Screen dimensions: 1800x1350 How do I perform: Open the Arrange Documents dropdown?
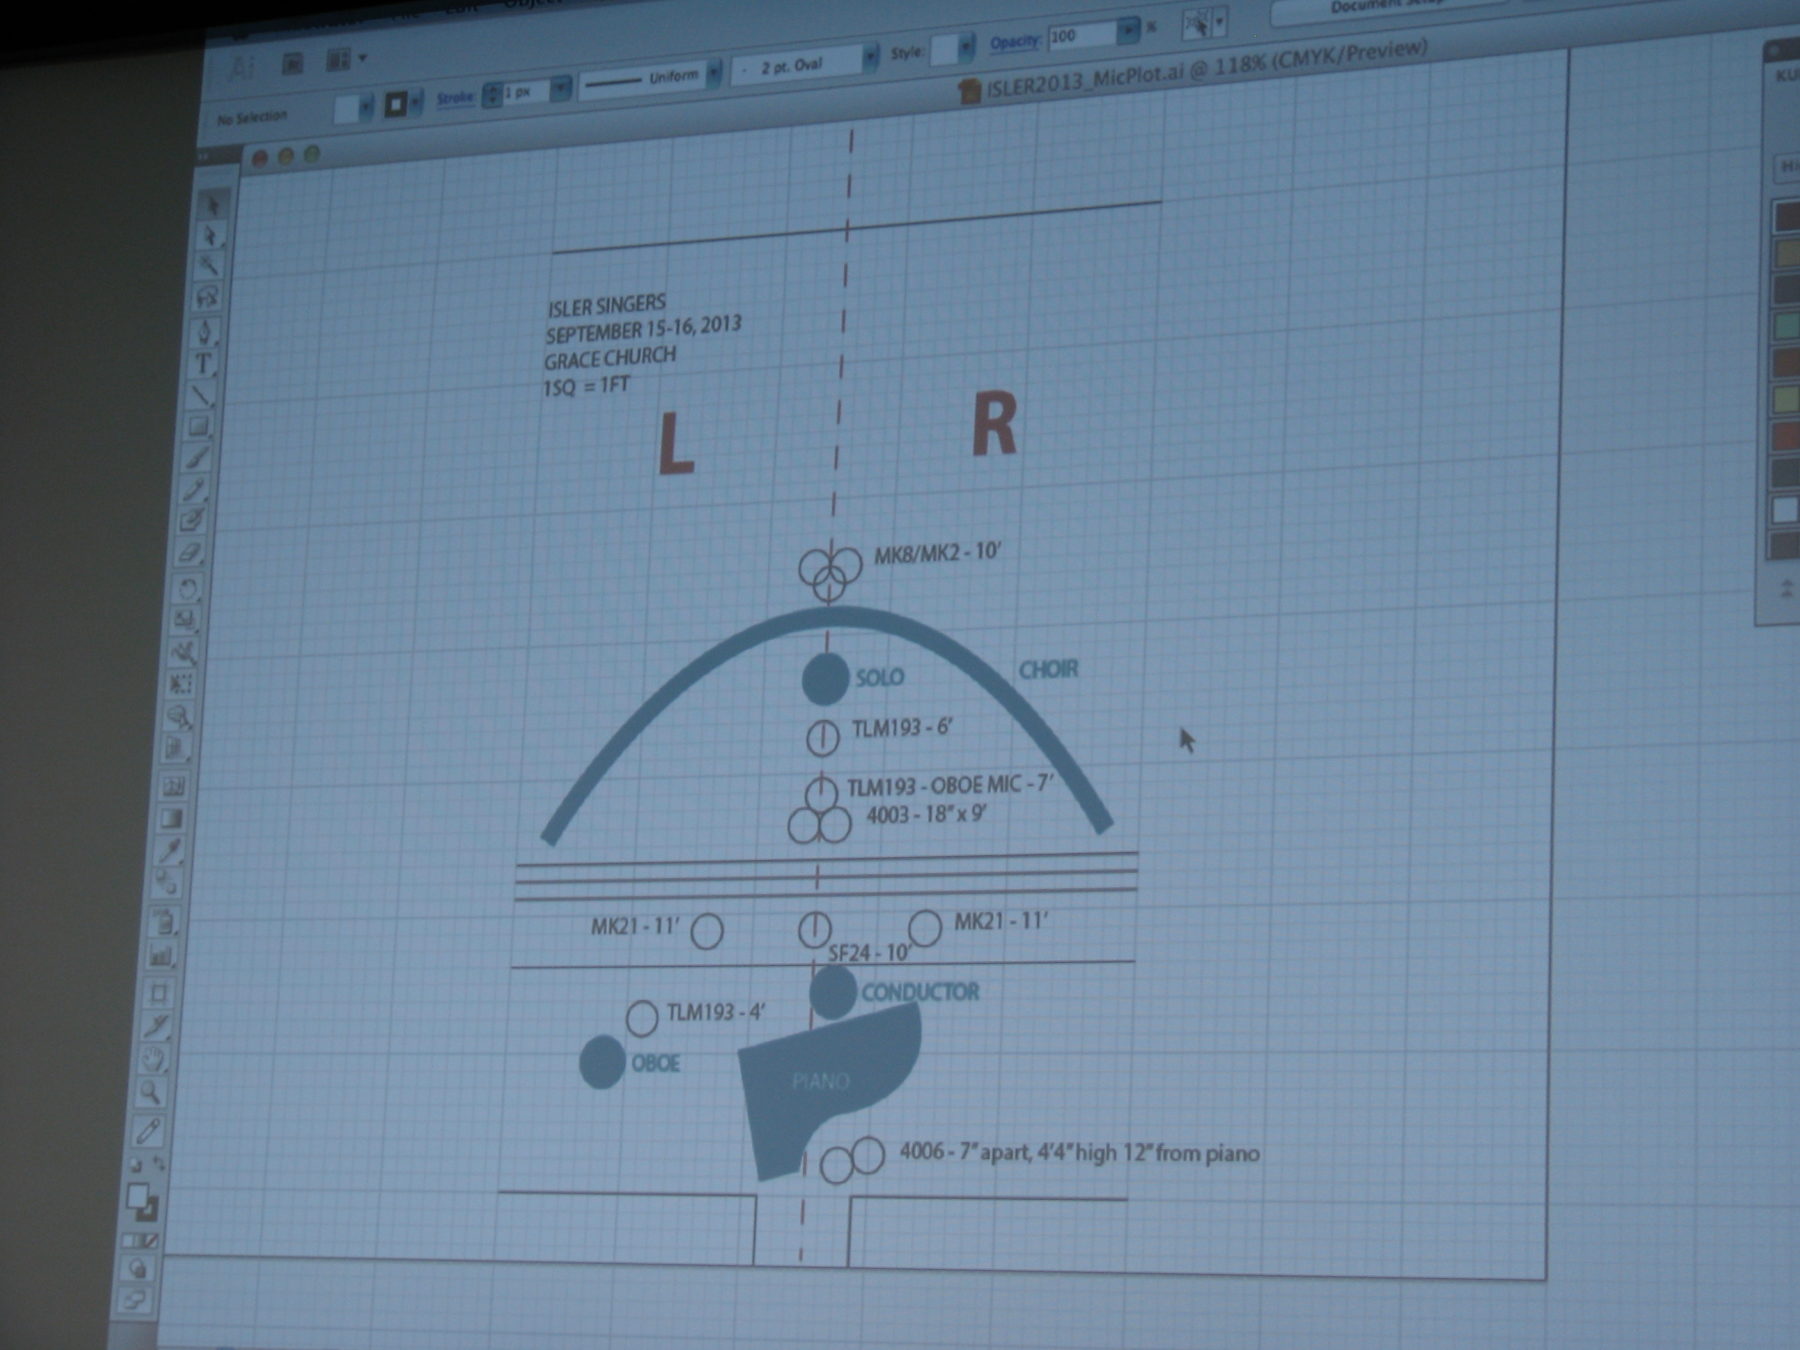[x=346, y=60]
